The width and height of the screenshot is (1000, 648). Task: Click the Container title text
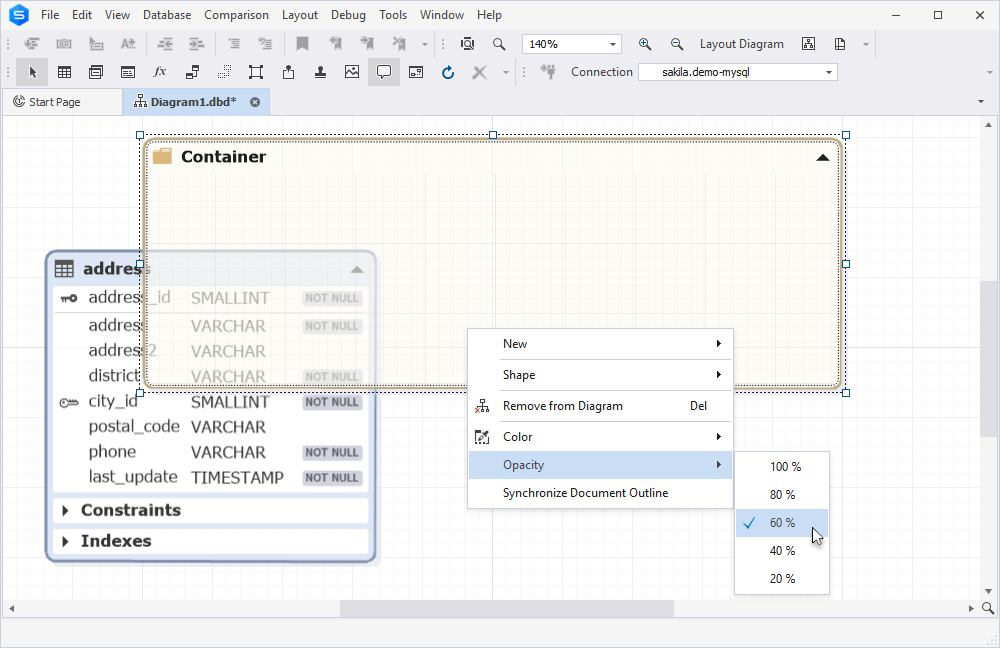(x=223, y=157)
